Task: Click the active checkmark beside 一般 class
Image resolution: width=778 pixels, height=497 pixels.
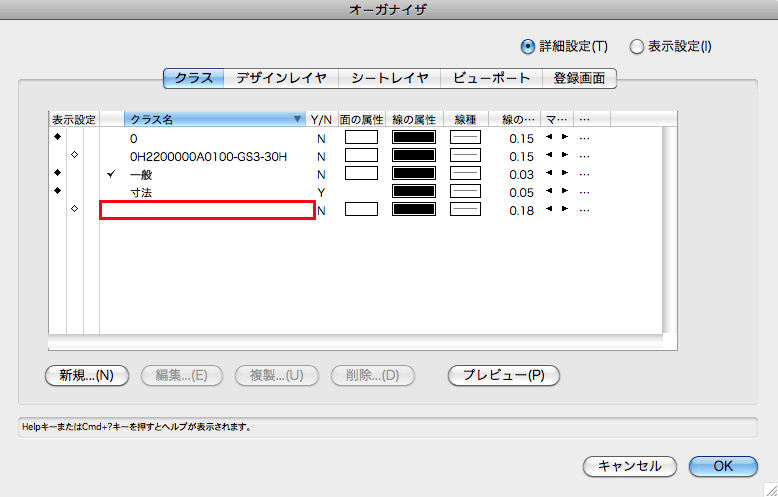Action: pos(111,174)
